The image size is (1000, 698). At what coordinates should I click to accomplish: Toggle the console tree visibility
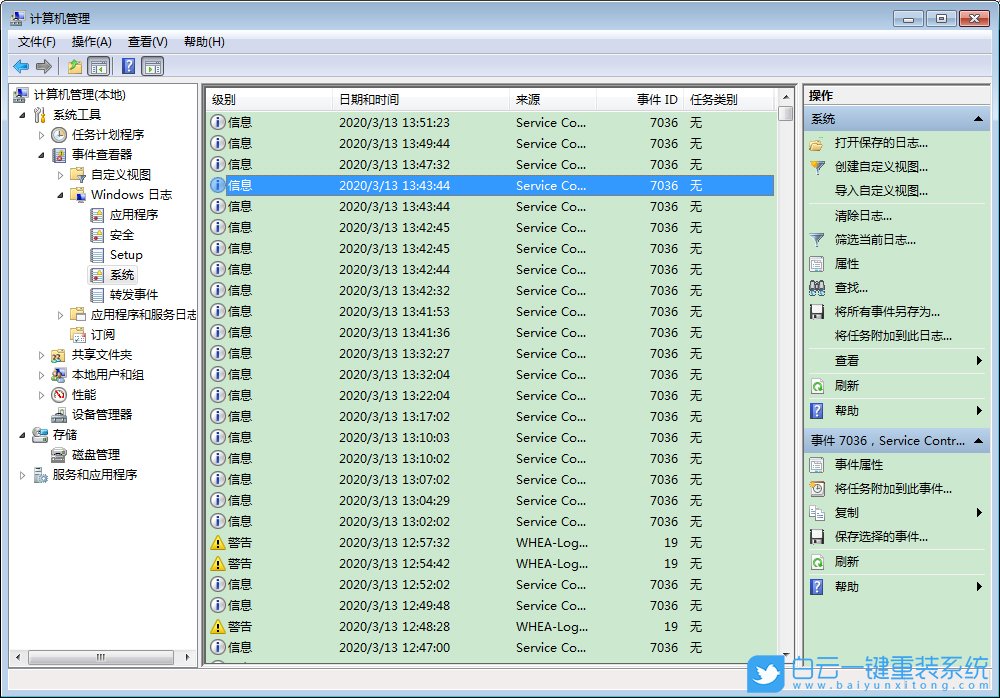point(101,66)
